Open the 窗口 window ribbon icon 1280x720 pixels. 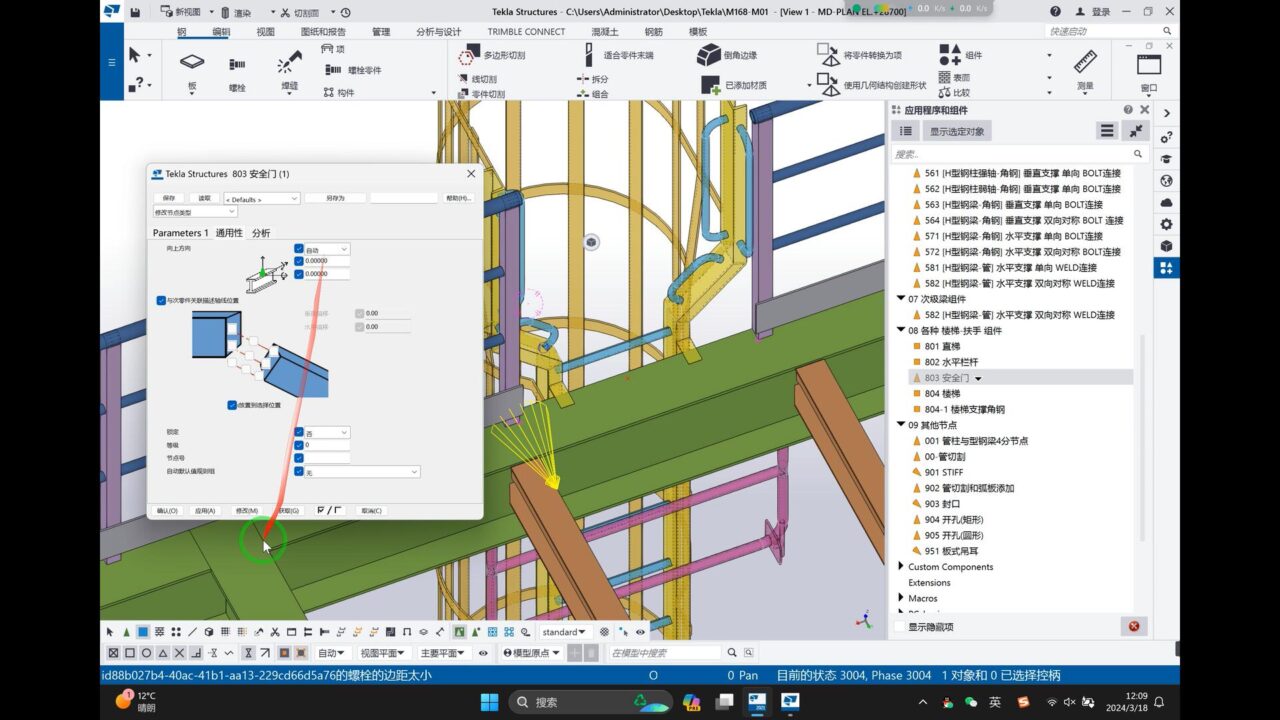tap(1149, 64)
